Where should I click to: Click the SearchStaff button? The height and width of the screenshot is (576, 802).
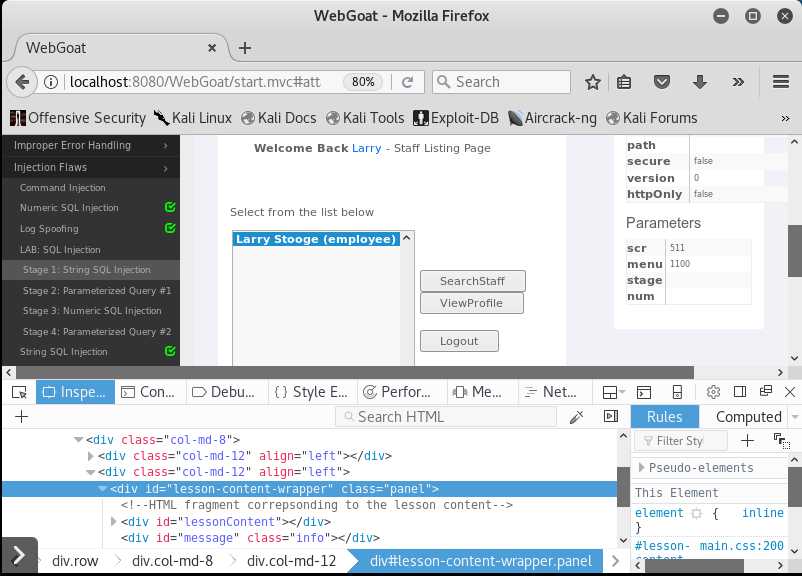click(473, 281)
